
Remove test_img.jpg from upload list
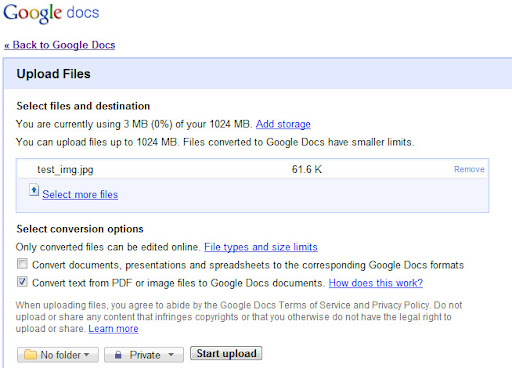[x=469, y=169]
